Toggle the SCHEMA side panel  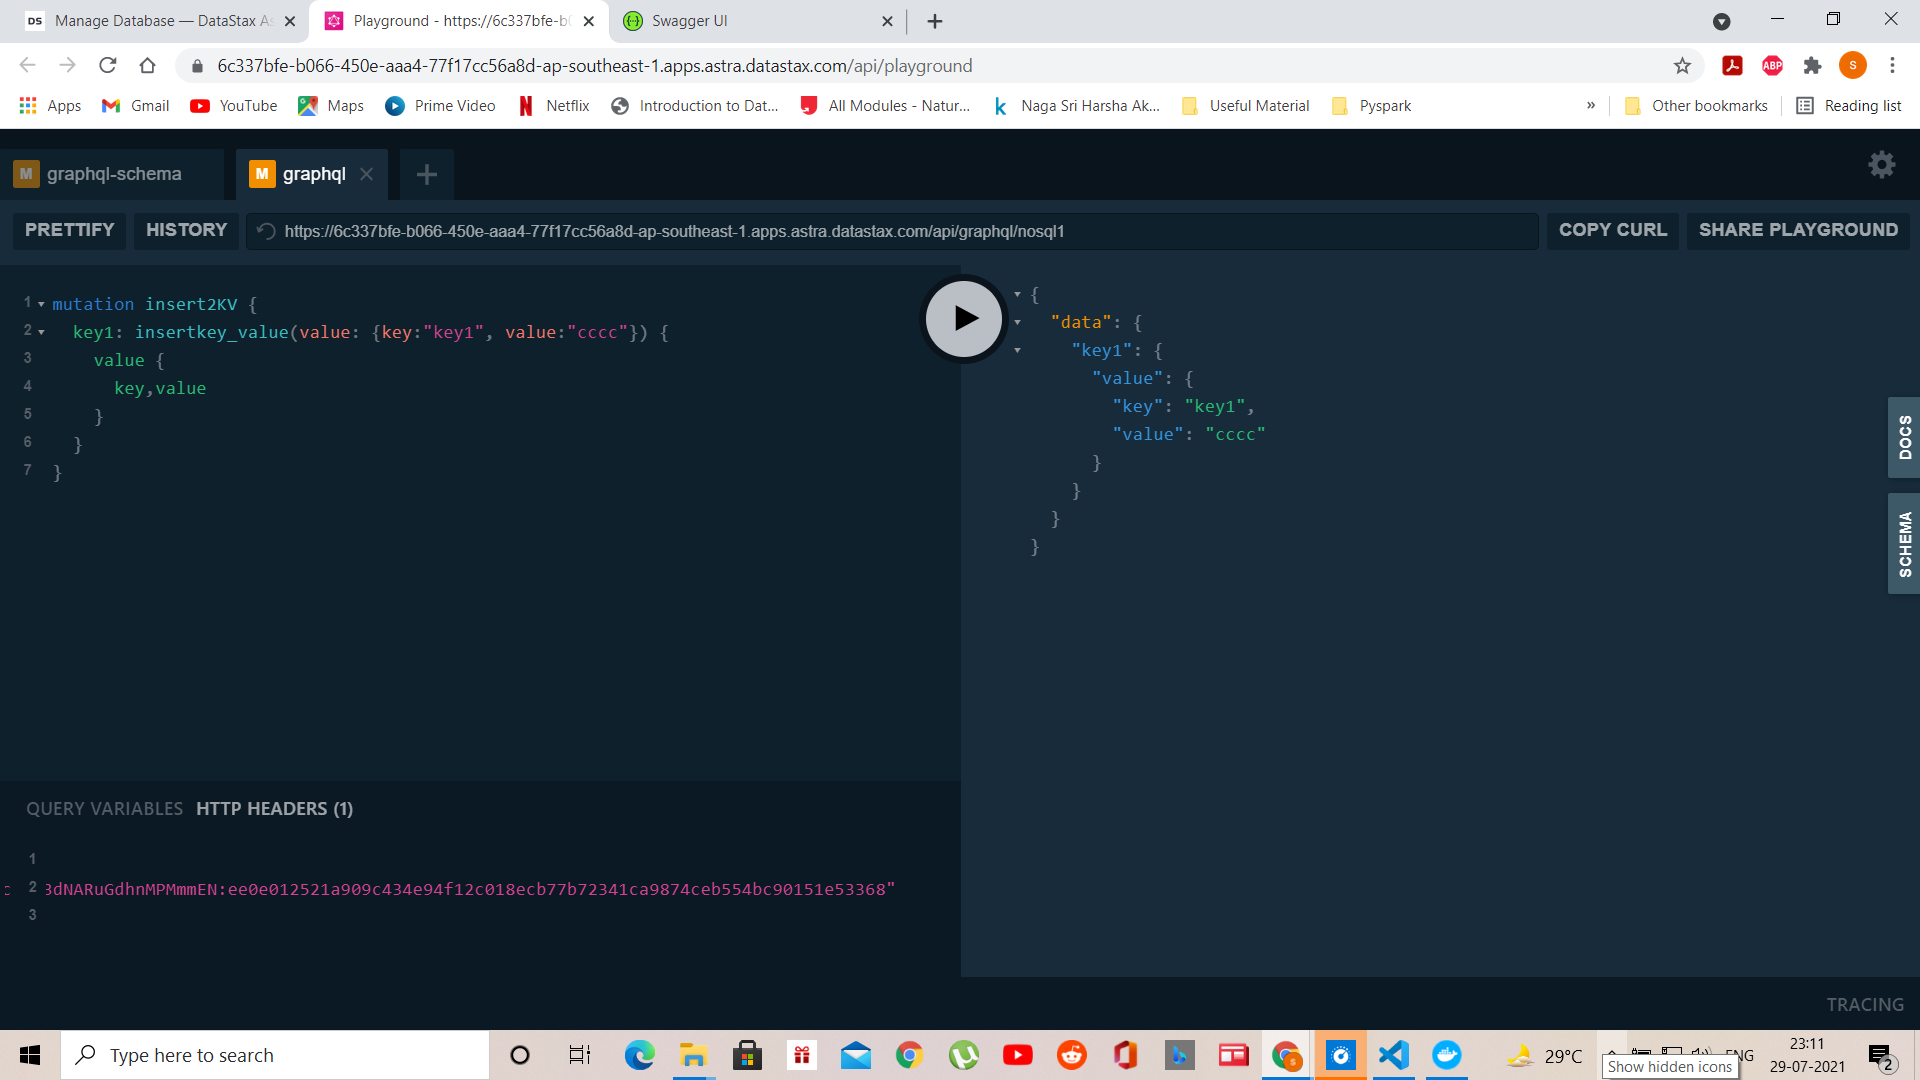click(1904, 542)
